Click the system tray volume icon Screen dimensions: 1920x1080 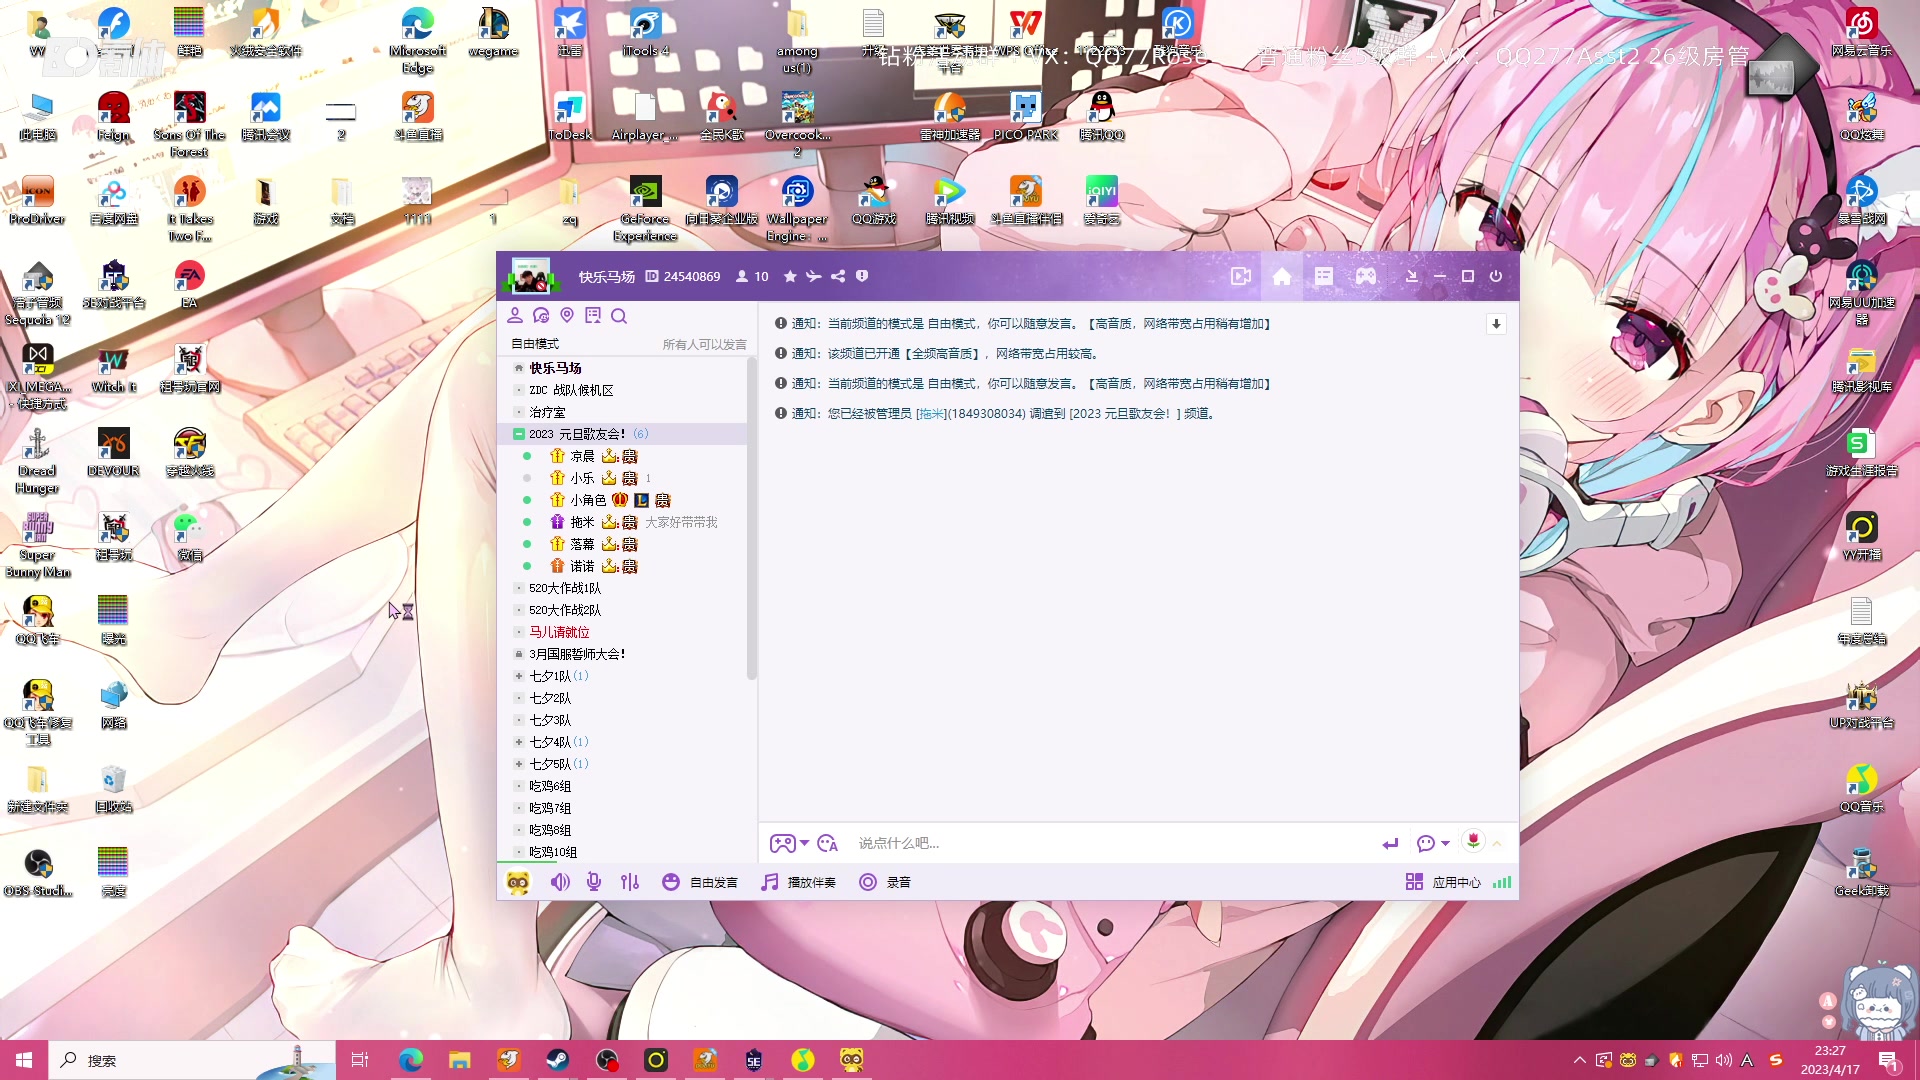click(1723, 1060)
